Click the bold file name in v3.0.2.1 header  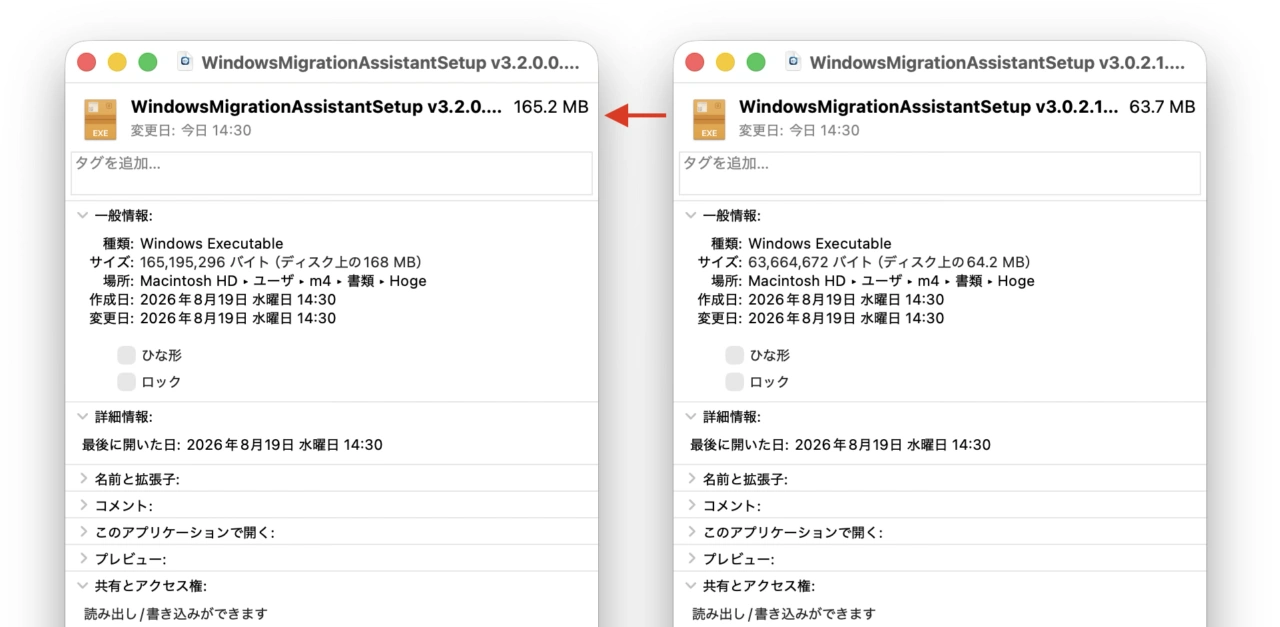929,107
